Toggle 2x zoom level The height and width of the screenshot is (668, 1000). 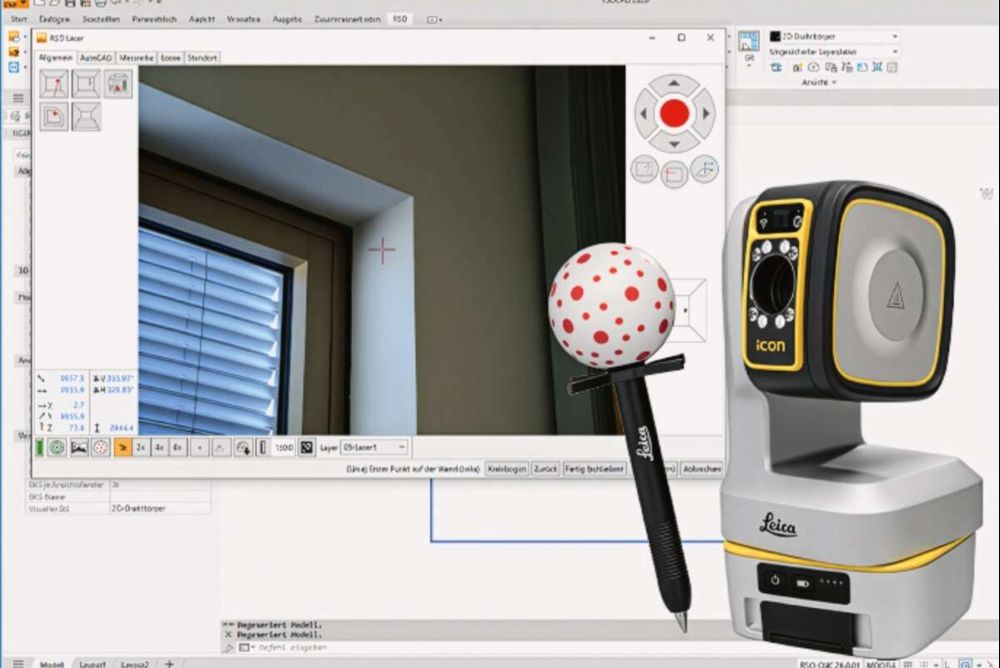[x=142, y=447]
